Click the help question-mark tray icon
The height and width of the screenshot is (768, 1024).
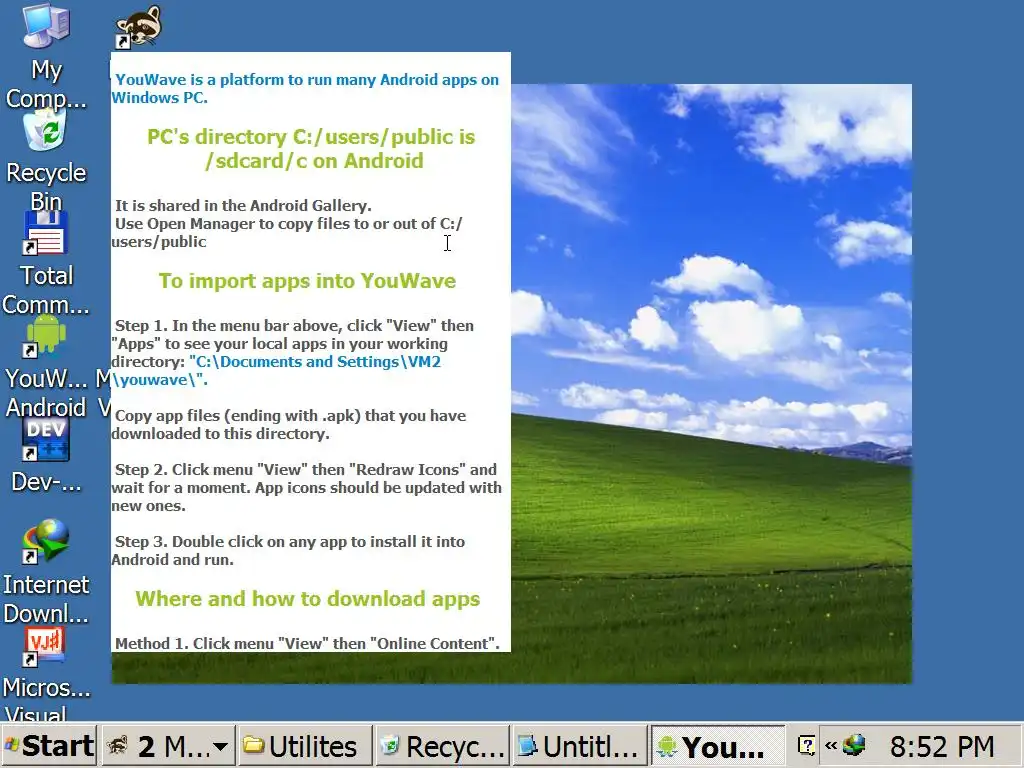[807, 745]
